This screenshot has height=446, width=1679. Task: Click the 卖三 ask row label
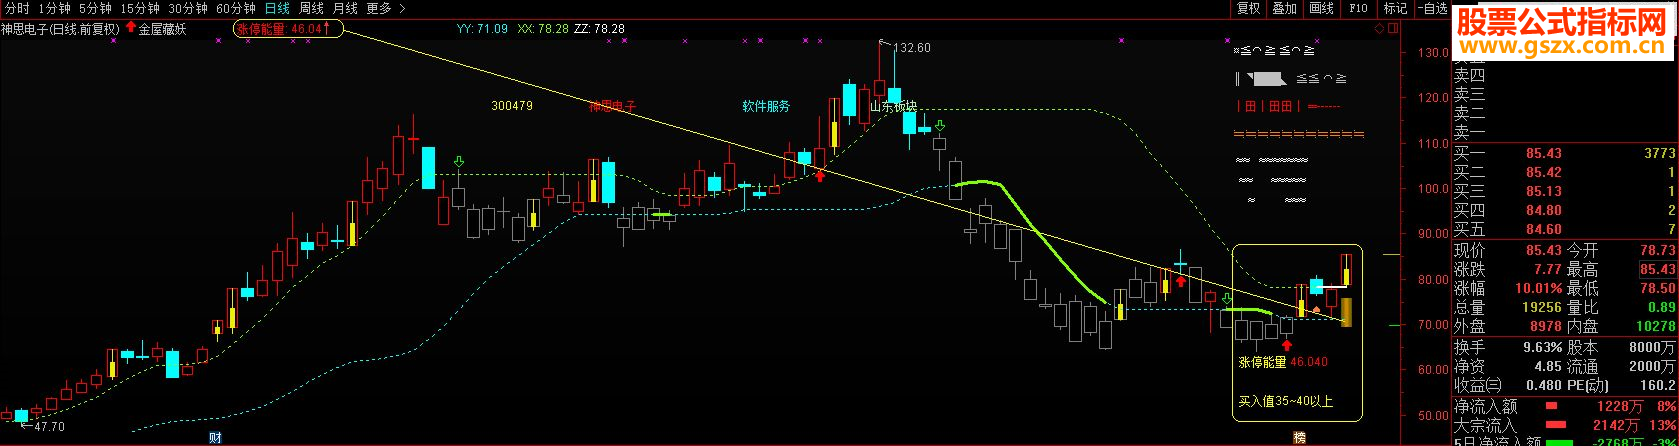(1469, 94)
